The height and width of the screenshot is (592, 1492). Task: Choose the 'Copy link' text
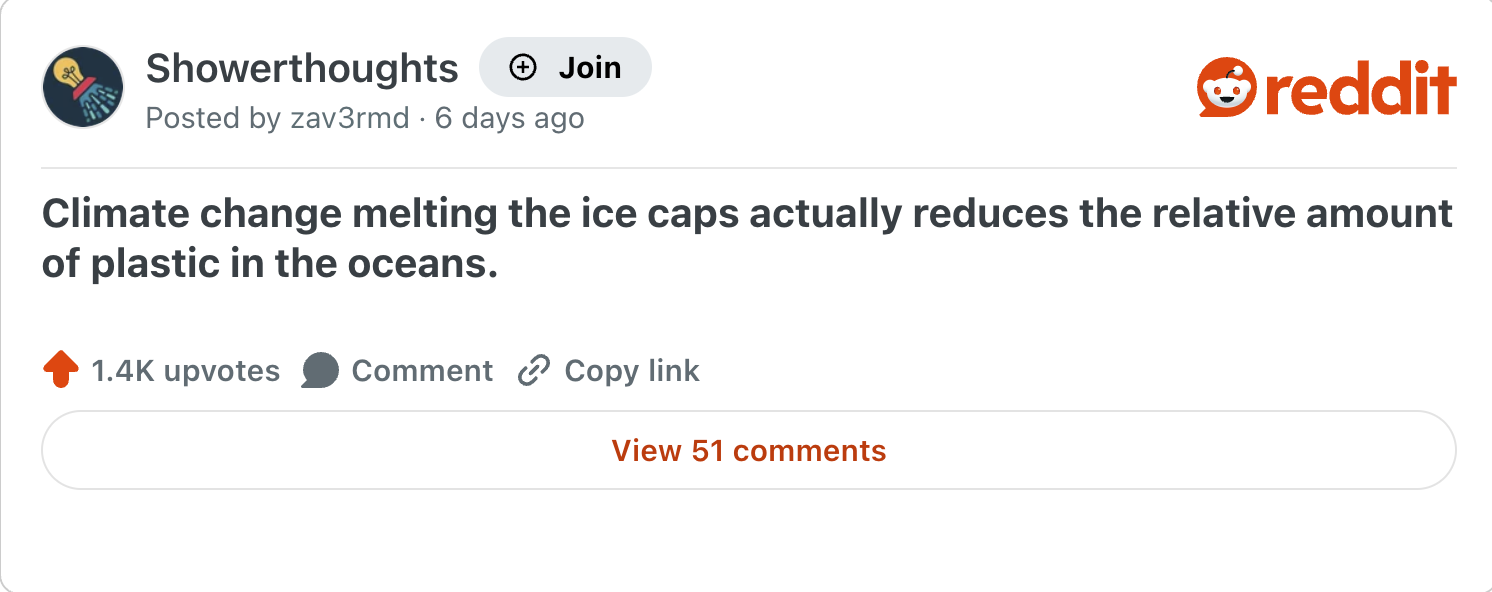[x=632, y=371]
